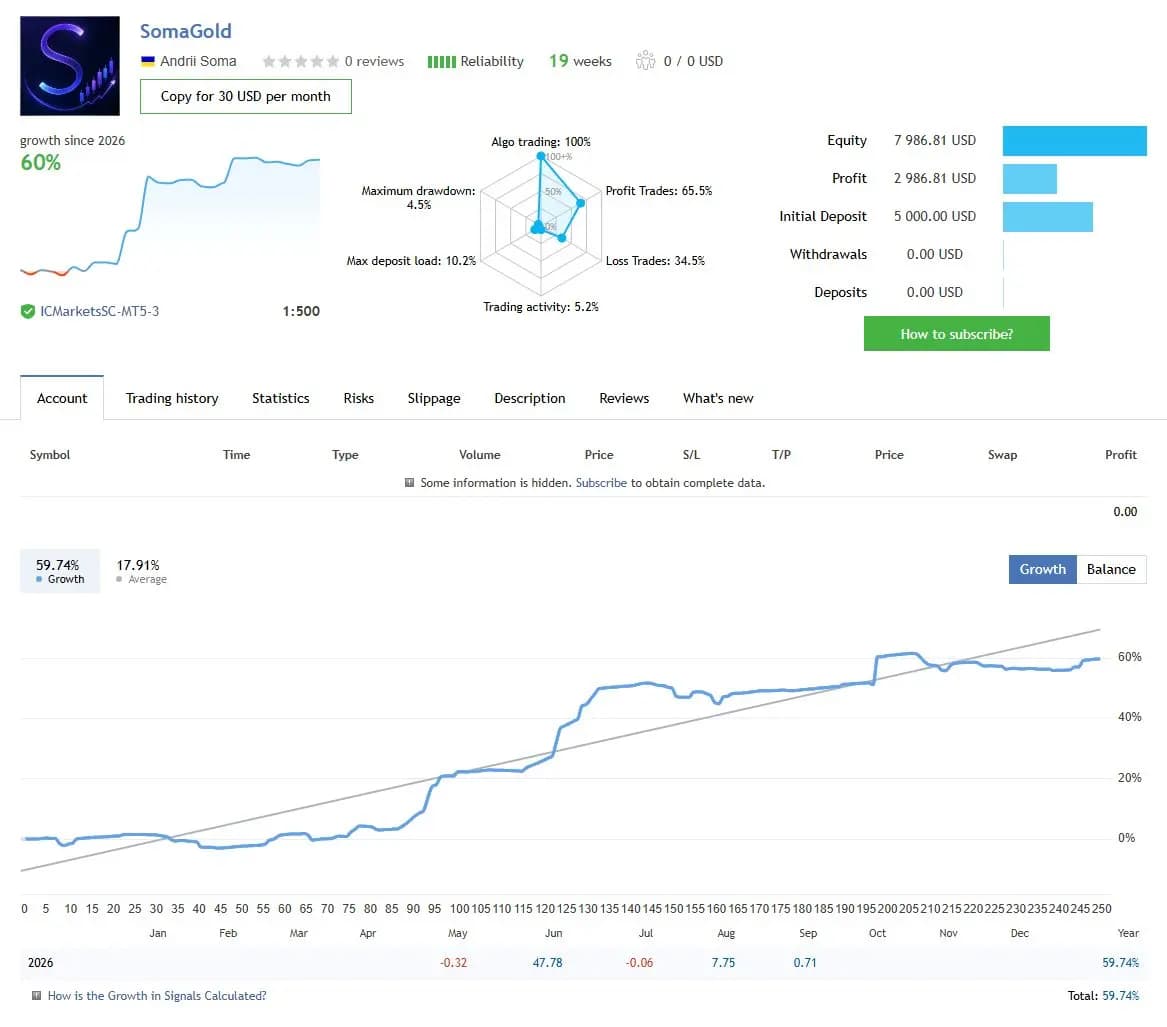The image size is (1167, 1027).
Task: Click the growth since 2026 mini chart
Action: tap(170, 216)
